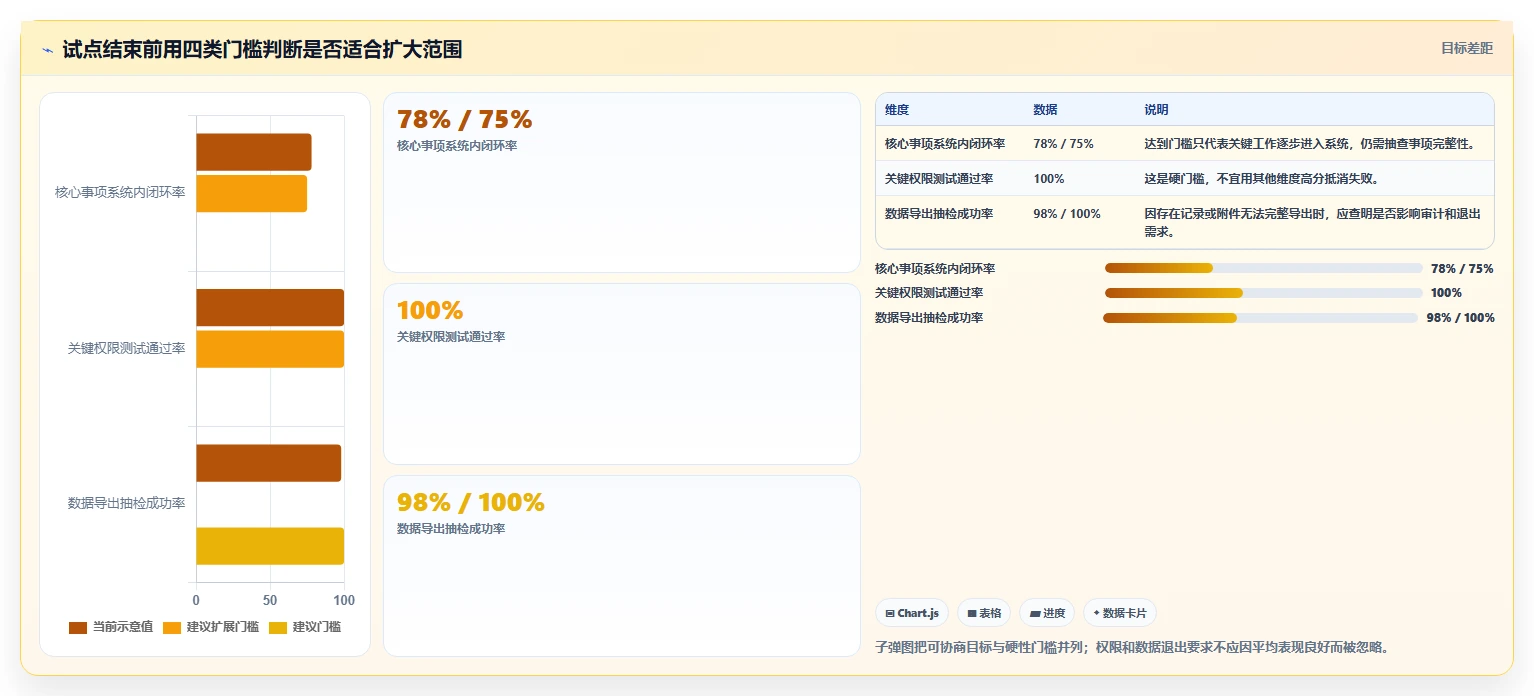Click the 数据导出抽检成功率 table row cell

coord(939,214)
